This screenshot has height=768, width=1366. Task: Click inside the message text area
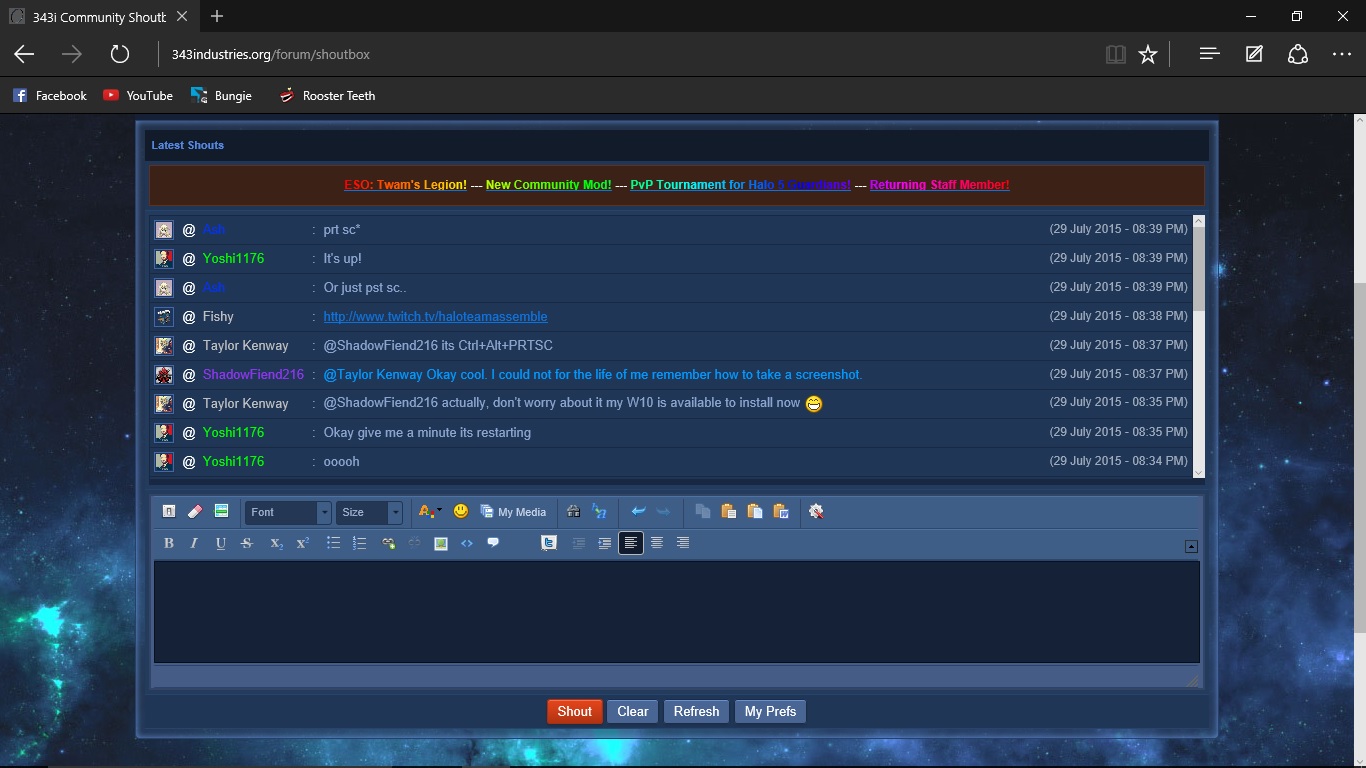click(x=676, y=611)
